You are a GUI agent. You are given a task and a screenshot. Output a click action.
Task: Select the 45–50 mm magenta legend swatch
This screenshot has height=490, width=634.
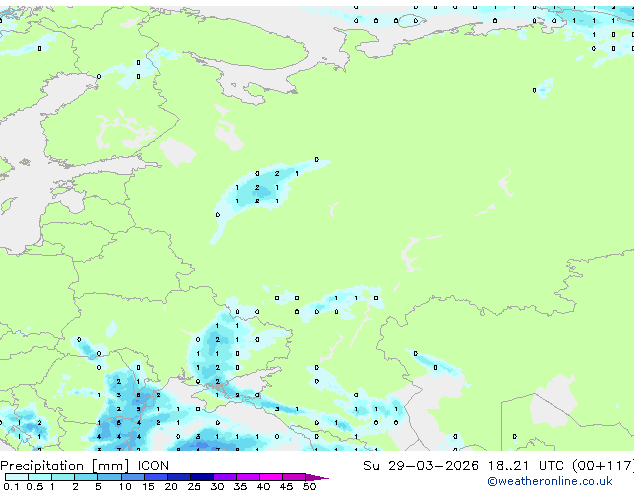tap(294, 477)
